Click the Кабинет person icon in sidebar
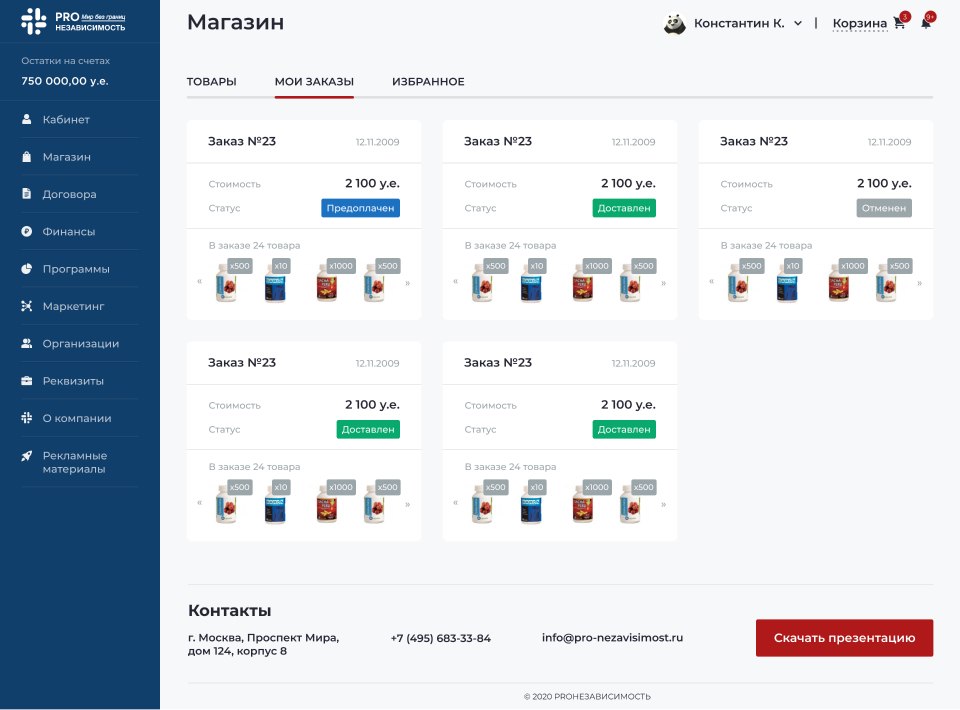The width and height of the screenshot is (960, 710). pyautogui.click(x=27, y=120)
